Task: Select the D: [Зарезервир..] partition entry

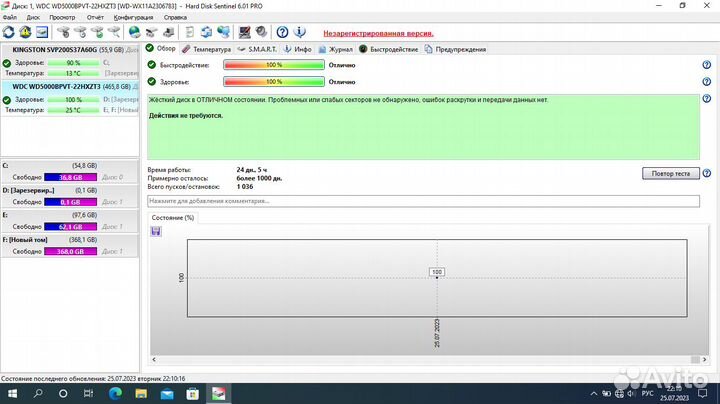Action: click(x=70, y=196)
